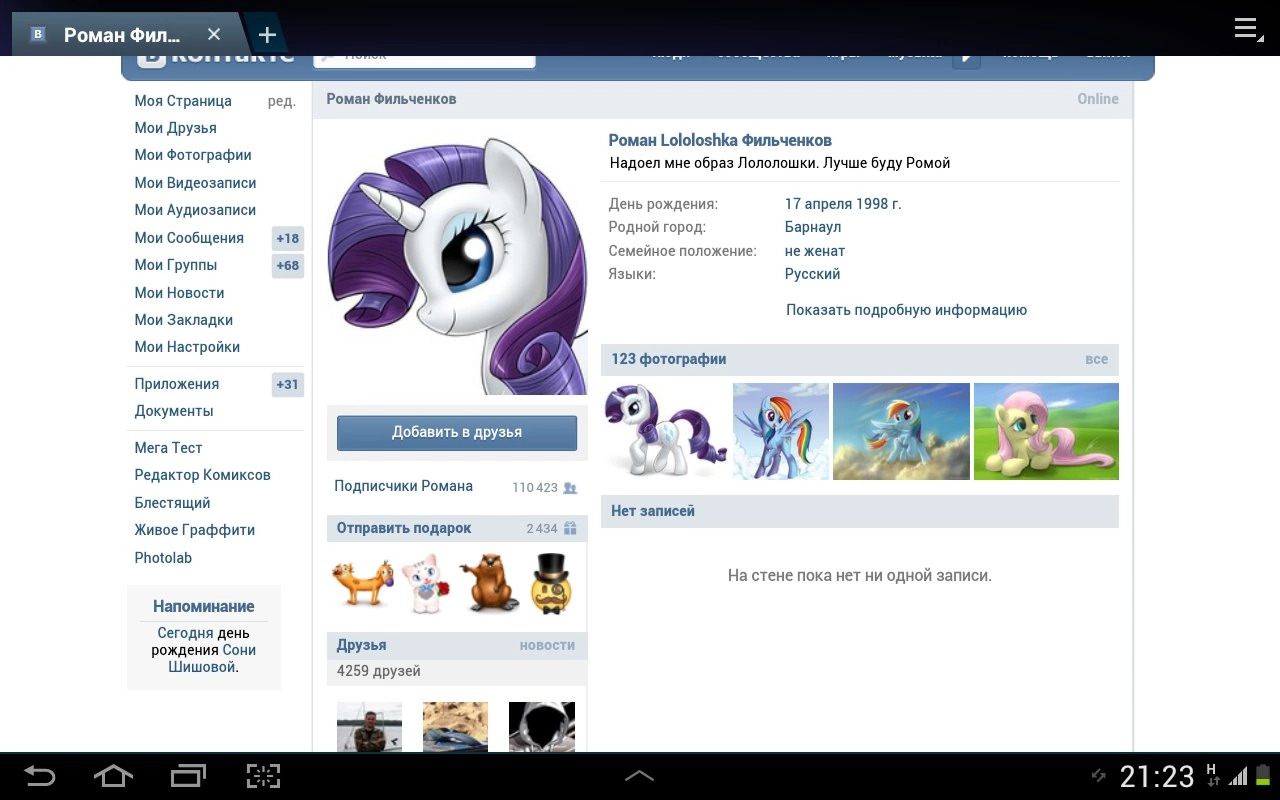Image resolution: width=1280 pixels, height=800 pixels.
Task: Open Приложения
Action: (177, 384)
